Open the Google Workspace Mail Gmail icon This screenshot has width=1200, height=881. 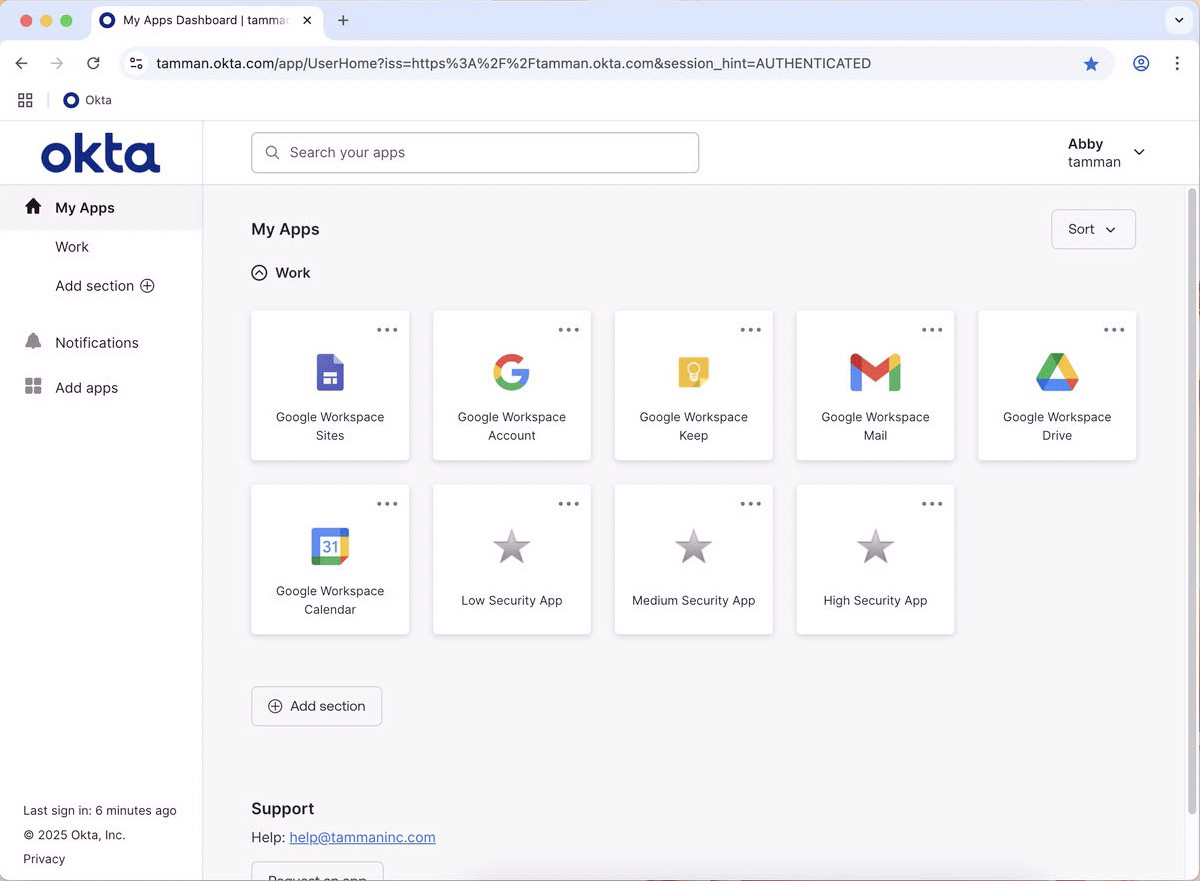pyautogui.click(x=875, y=372)
